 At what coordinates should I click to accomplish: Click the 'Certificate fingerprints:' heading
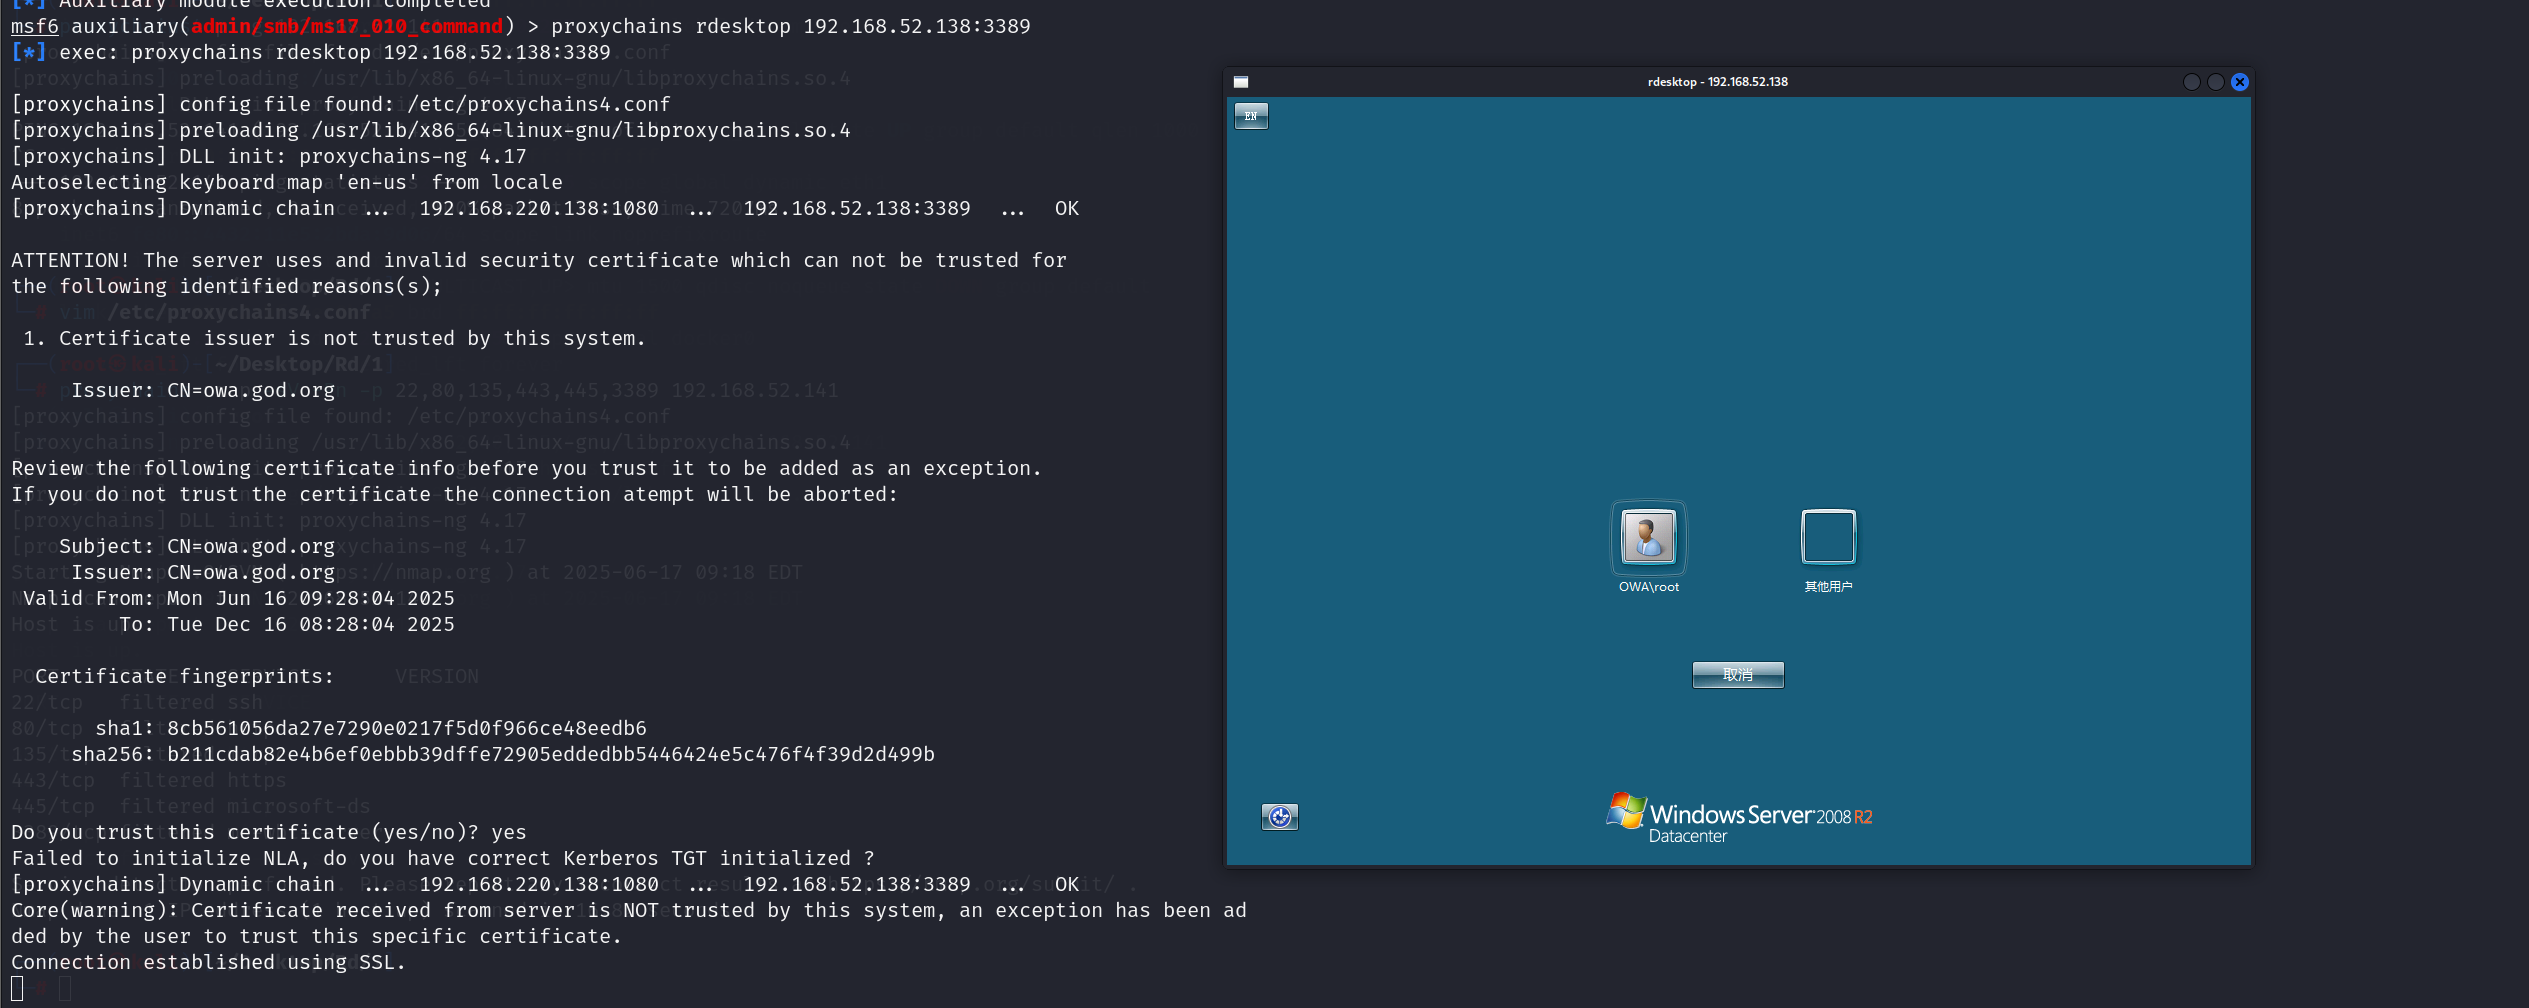click(x=185, y=676)
